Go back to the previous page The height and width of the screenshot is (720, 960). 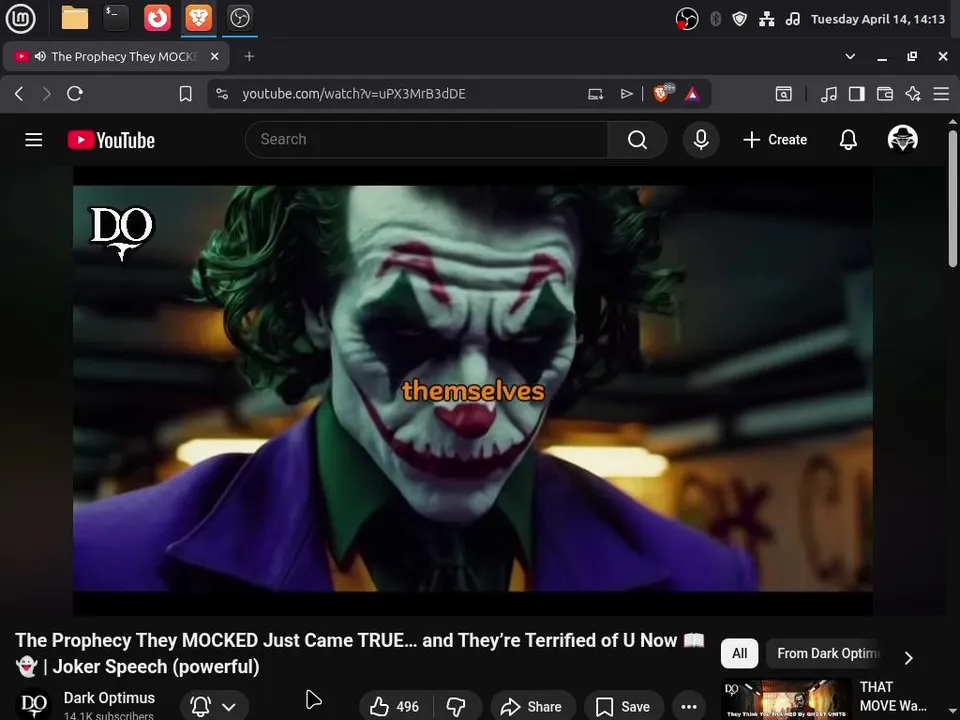pos(19,94)
